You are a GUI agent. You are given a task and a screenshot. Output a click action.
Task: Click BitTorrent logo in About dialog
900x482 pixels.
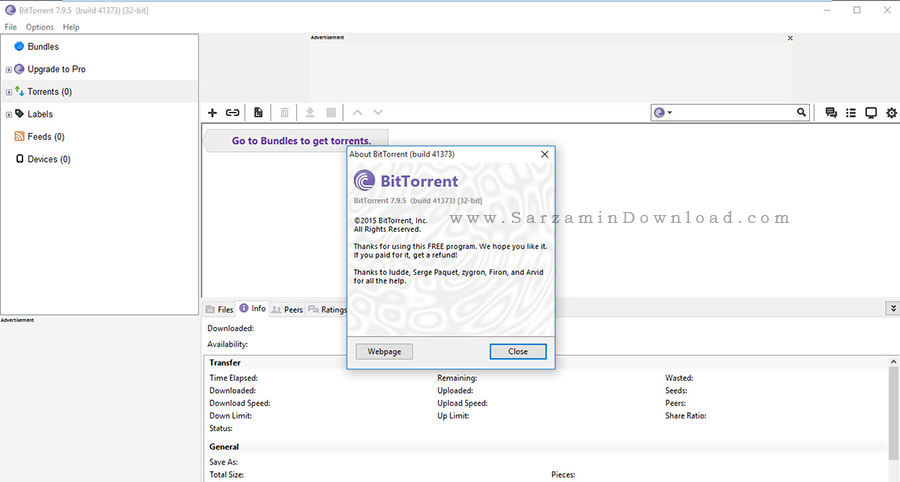tap(364, 180)
